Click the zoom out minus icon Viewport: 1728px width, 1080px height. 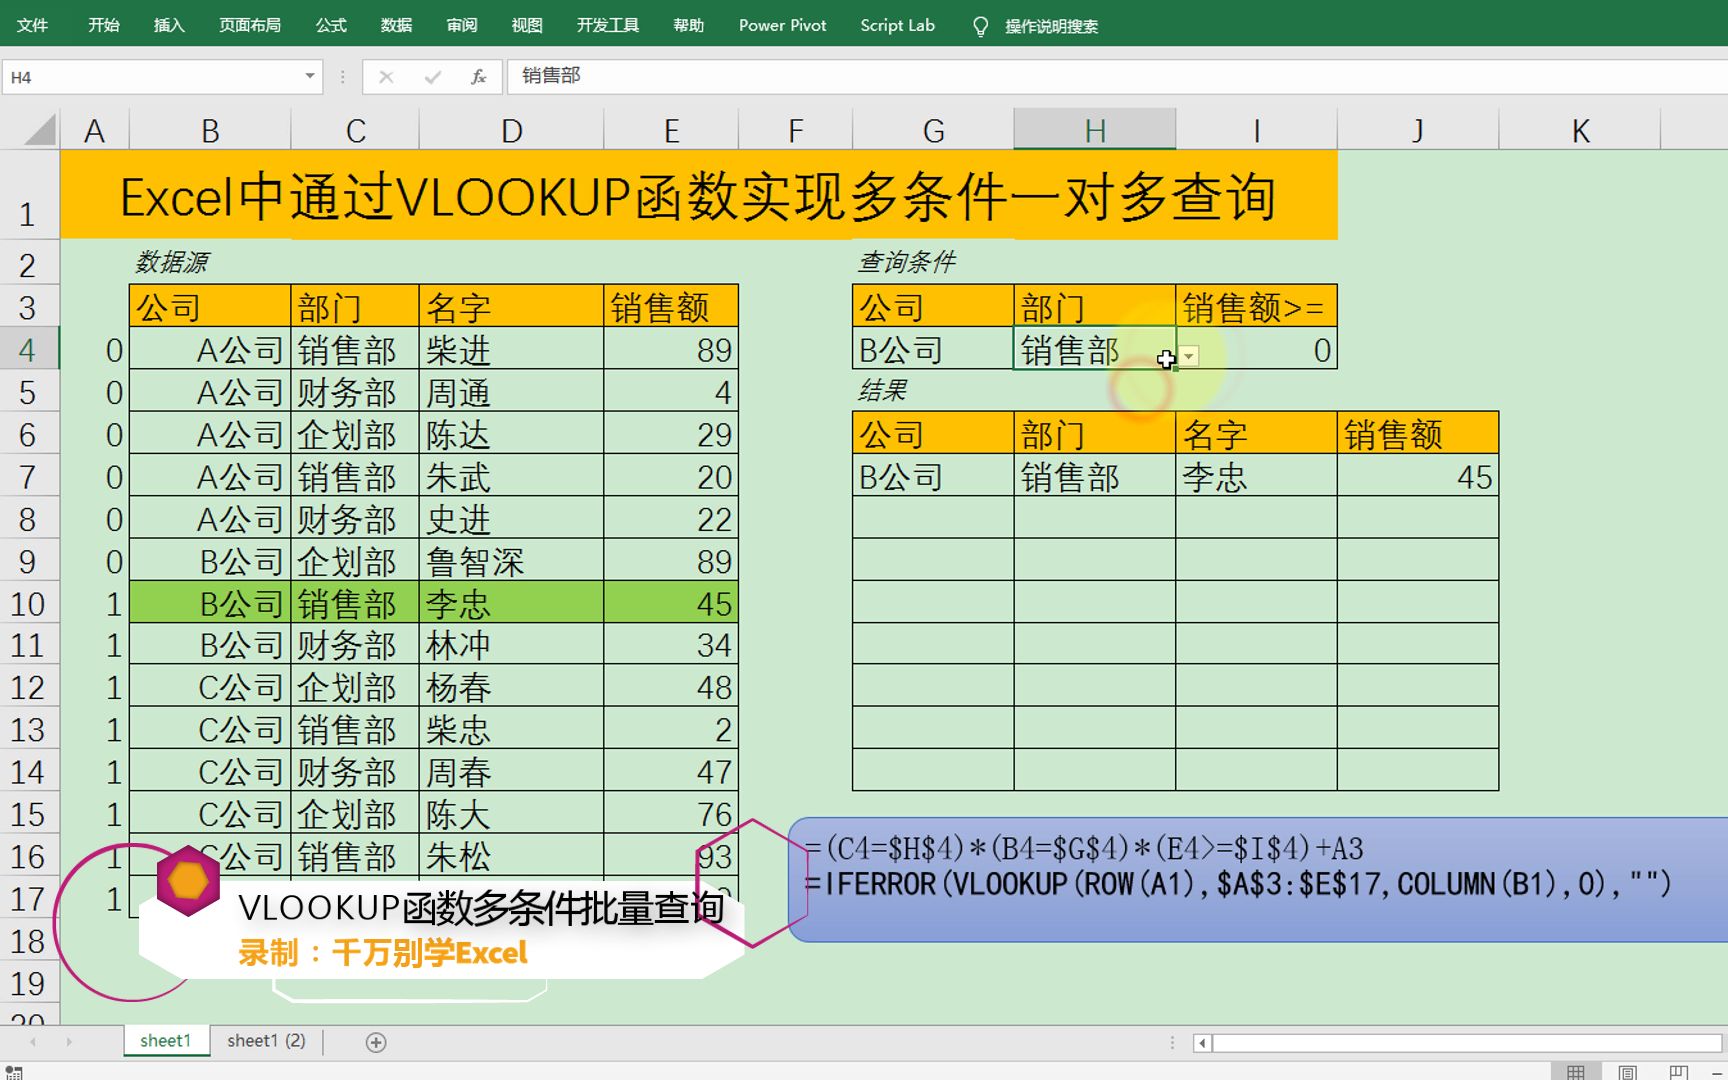tap(1717, 1072)
